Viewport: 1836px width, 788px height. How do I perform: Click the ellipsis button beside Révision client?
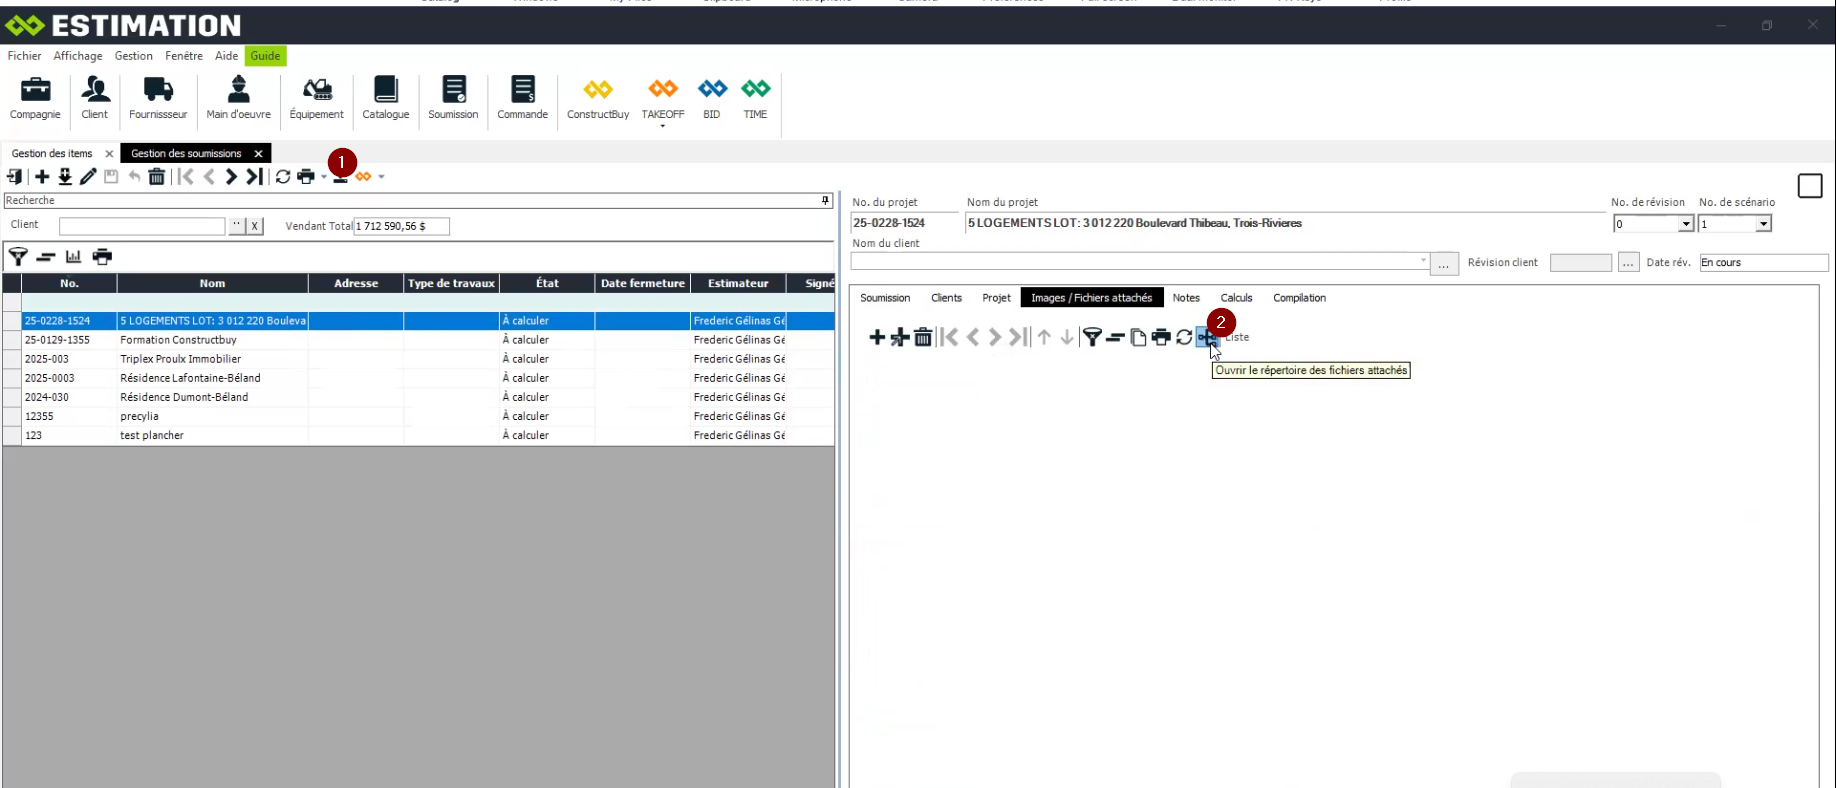pyautogui.click(x=1629, y=263)
